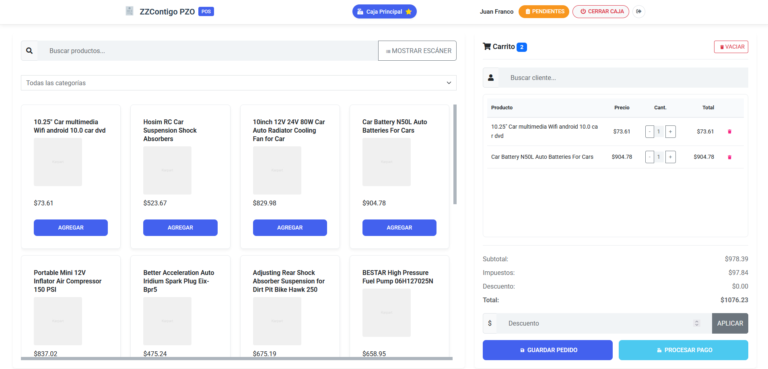The image size is (768, 369).
Task: Click the Portable Mini 12V Inflator title
Action: click(x=68, y=281)
